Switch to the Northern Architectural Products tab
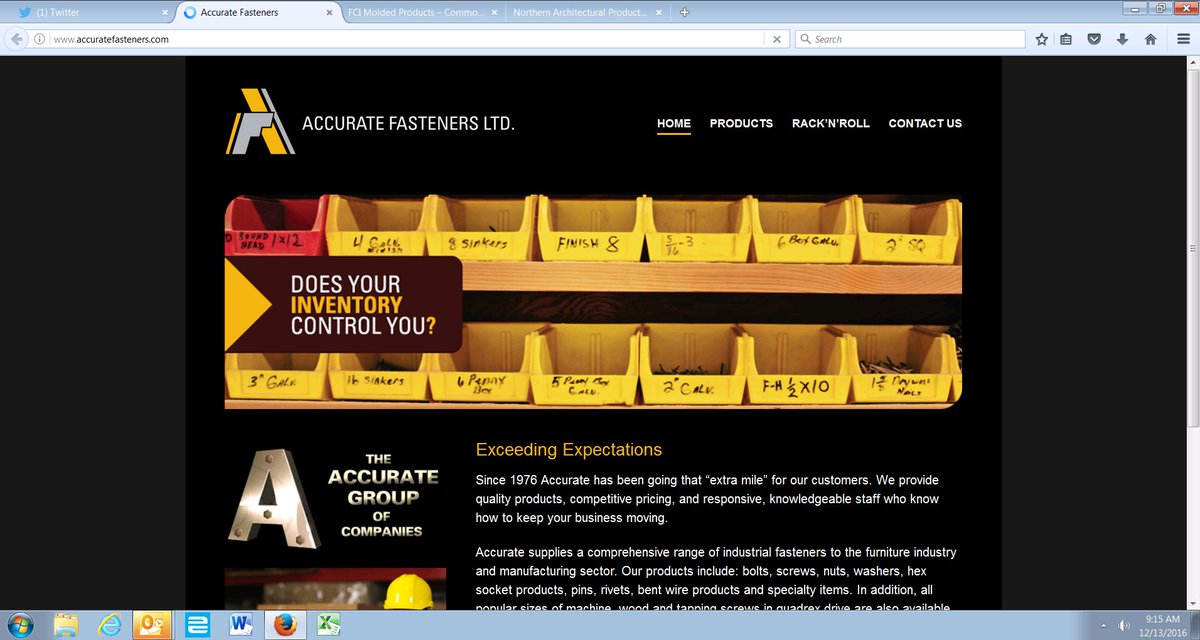1200x640 pixels. [580, 12]
